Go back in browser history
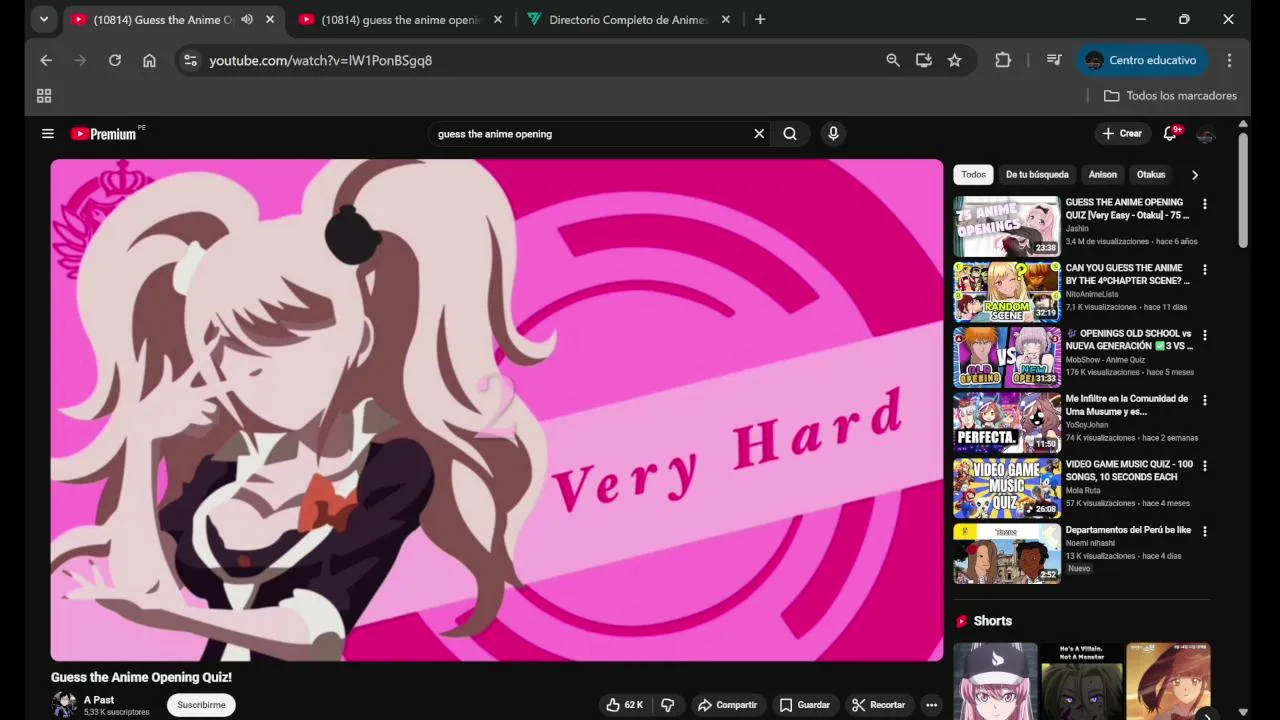This screenshot has height=720, width=1280. 46,60
